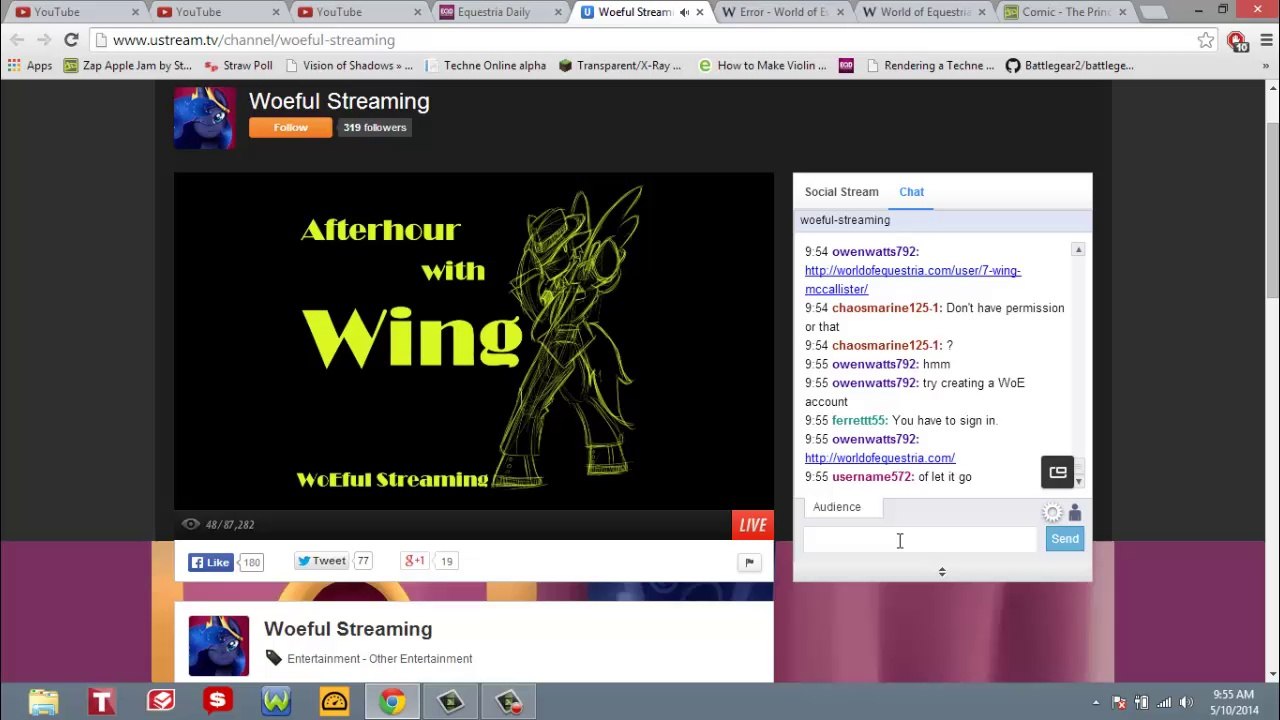Switch to the Social Stream tab
Image resolution: width=1280 pixels, height=720 pixels.
[842, 192]
